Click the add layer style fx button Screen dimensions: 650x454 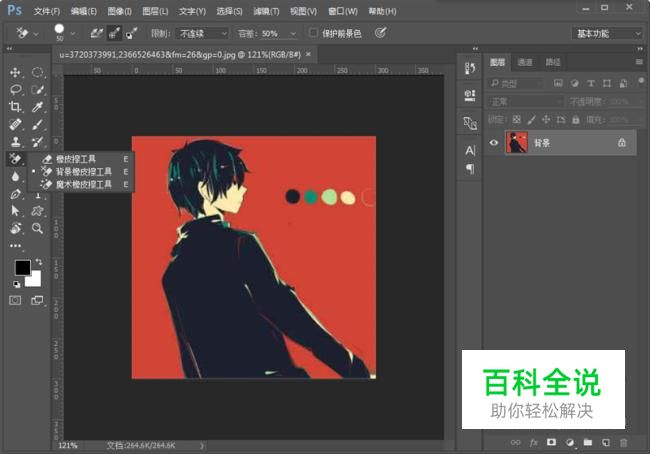click(x=534, y=442)
